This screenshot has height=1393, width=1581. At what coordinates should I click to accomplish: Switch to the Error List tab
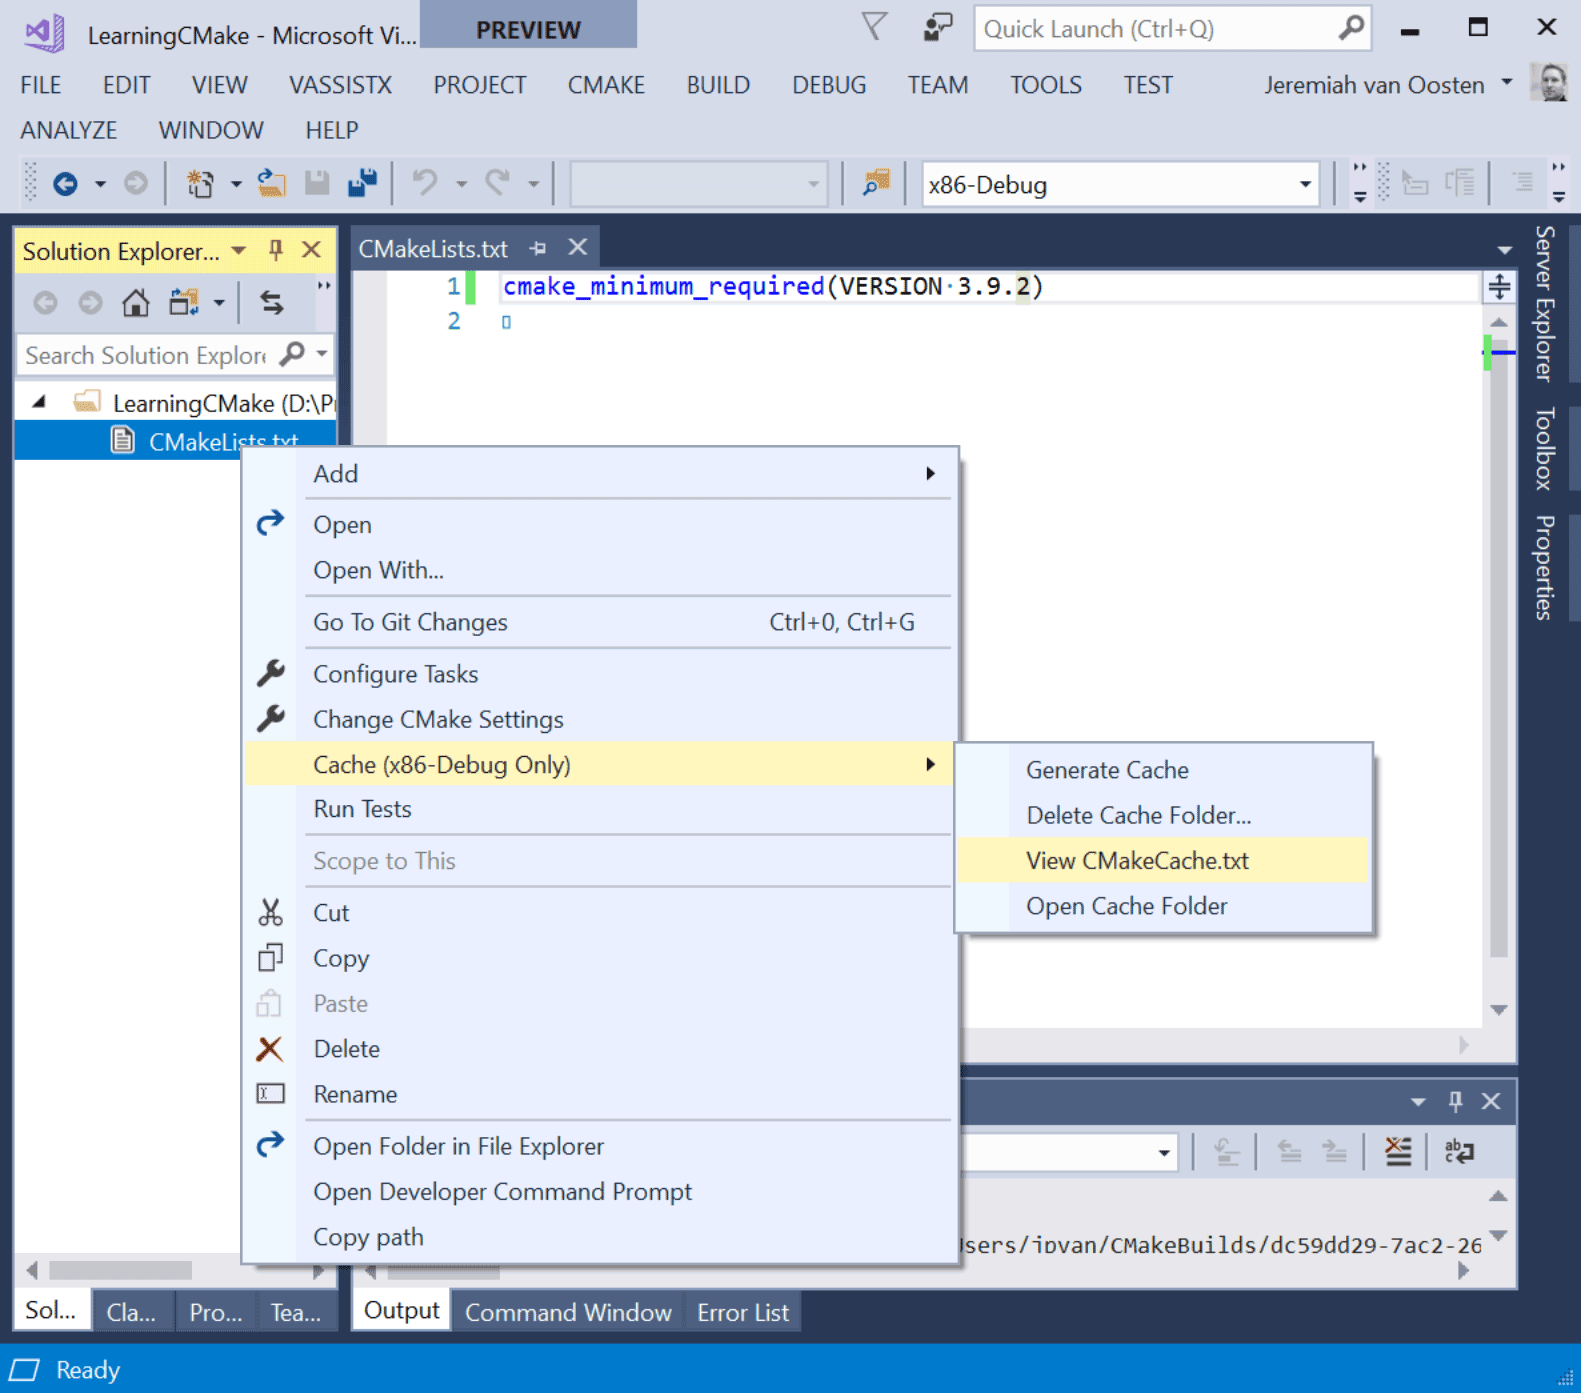coord(743,1312)
